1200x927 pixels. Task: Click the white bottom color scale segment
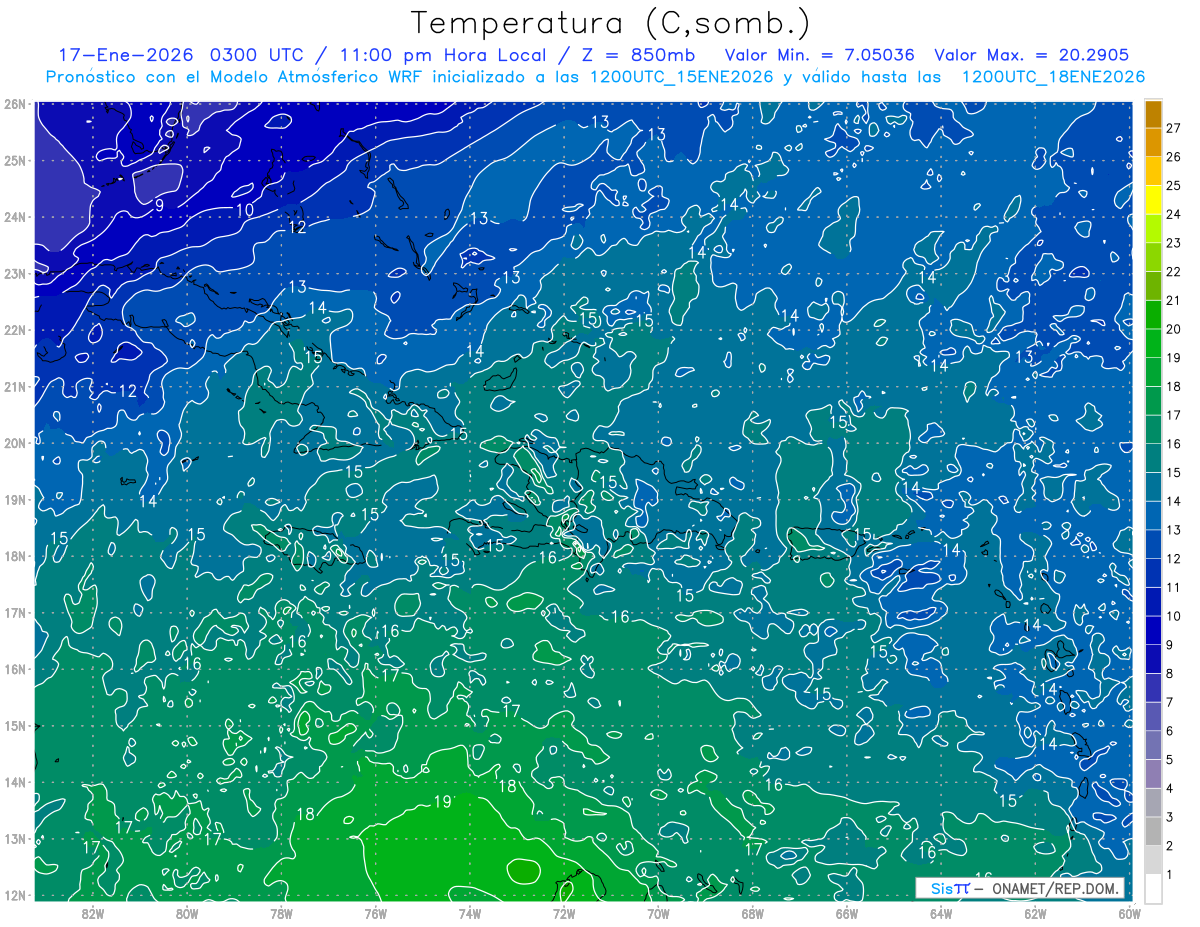click(x=1153, y=888)
